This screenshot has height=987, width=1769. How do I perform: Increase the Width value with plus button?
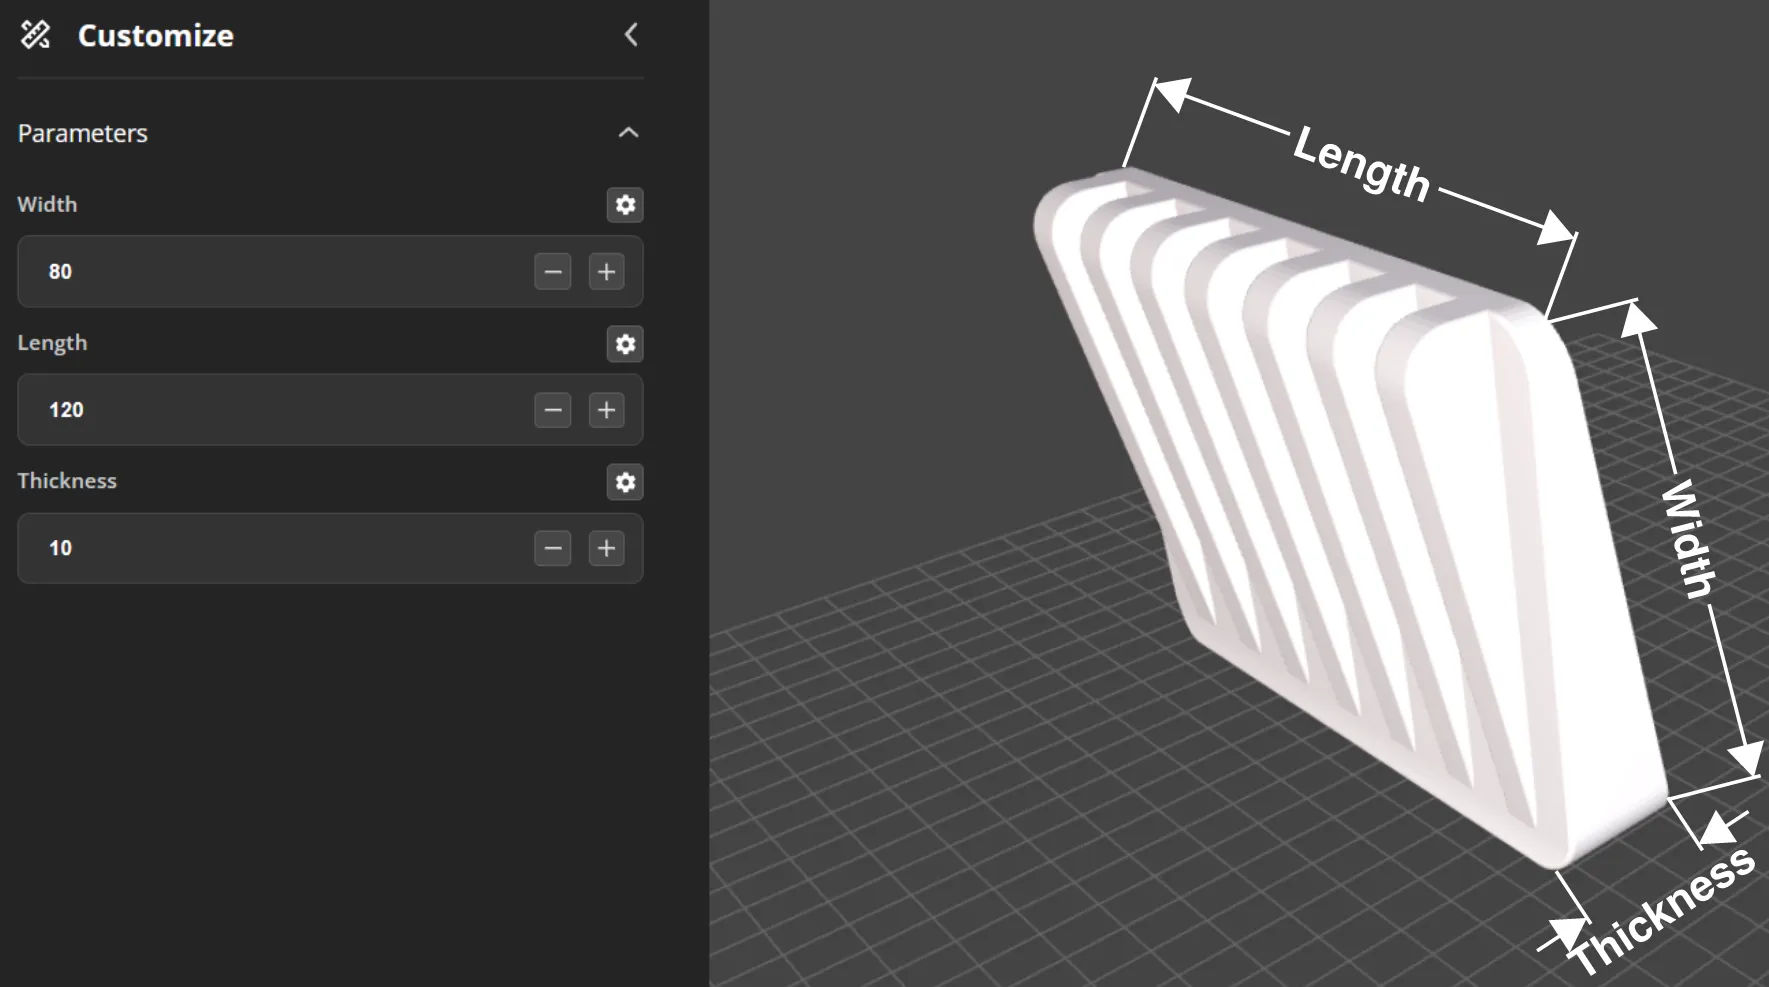point(606,272)
